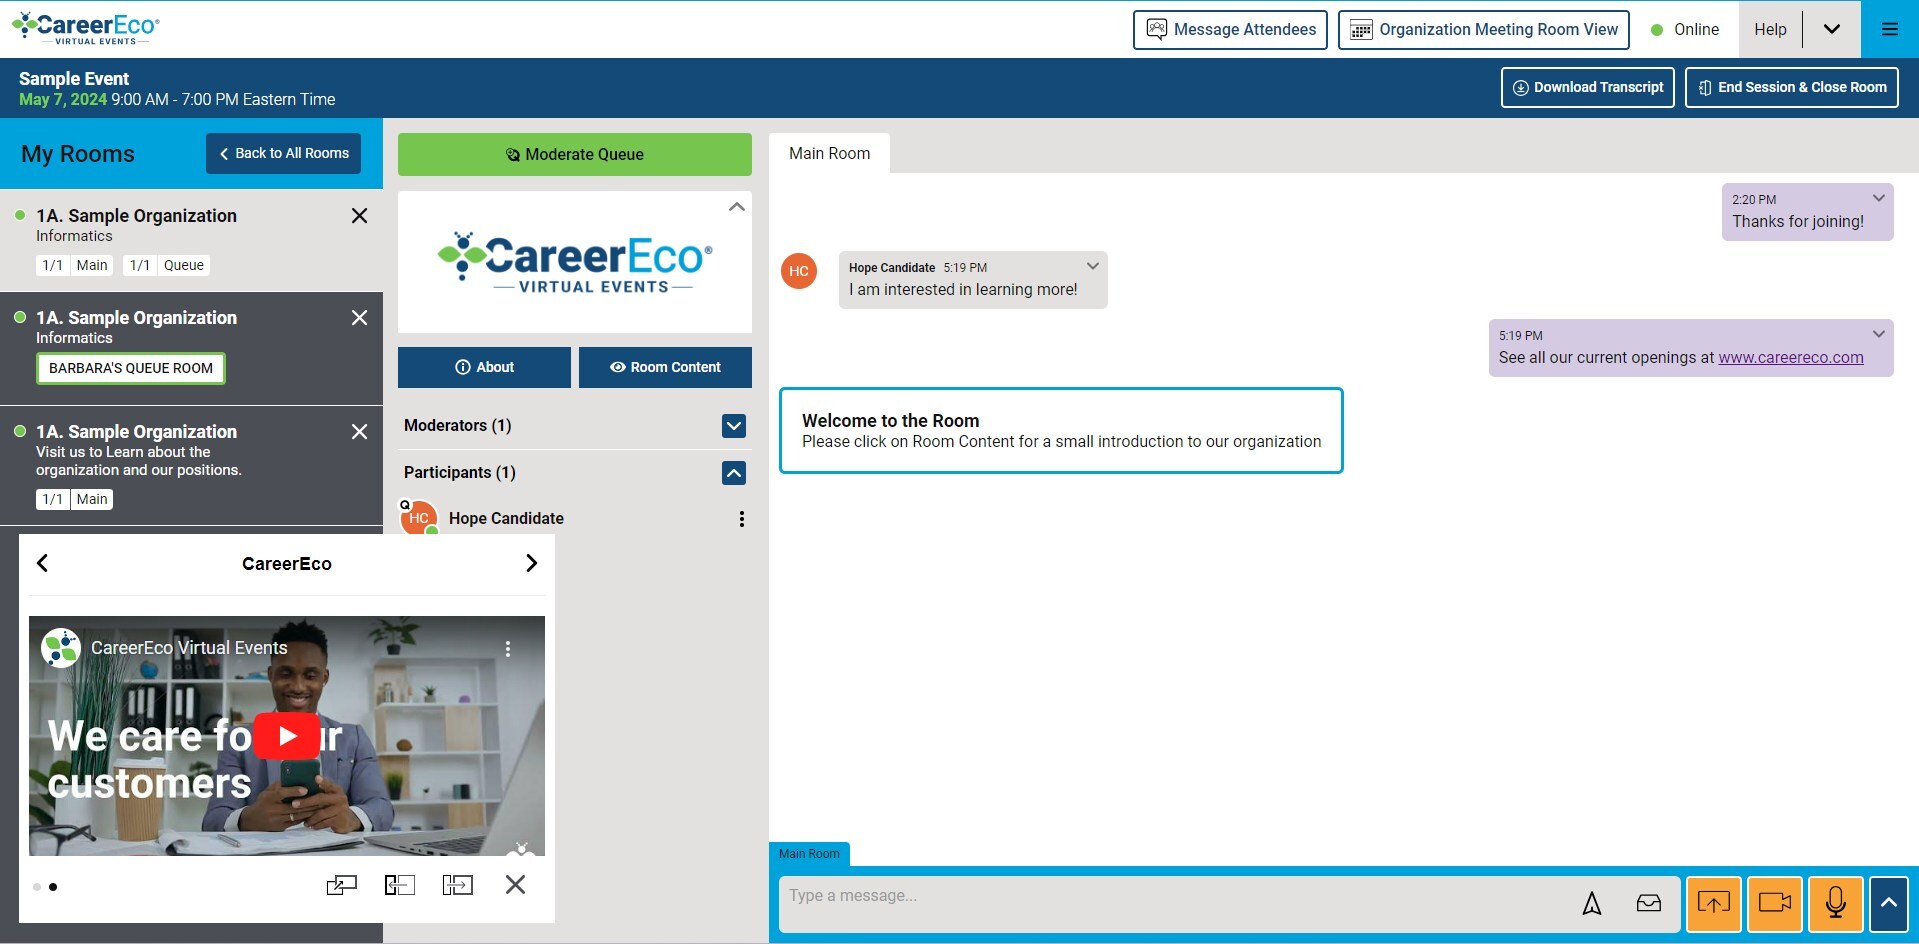Viewport: 1919px width, 944px height.
Task: Select the Main Room tab above message box
Action: pyautogui.click(x=809, y=854)
